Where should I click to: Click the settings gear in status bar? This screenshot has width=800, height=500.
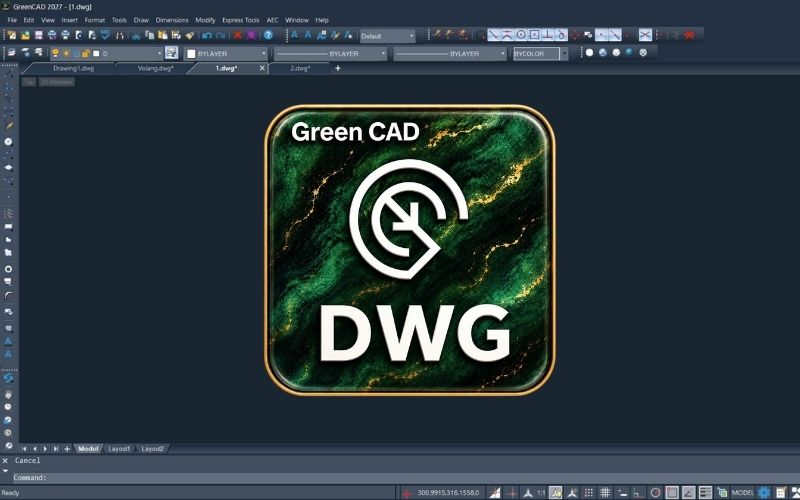coord(764,492)
